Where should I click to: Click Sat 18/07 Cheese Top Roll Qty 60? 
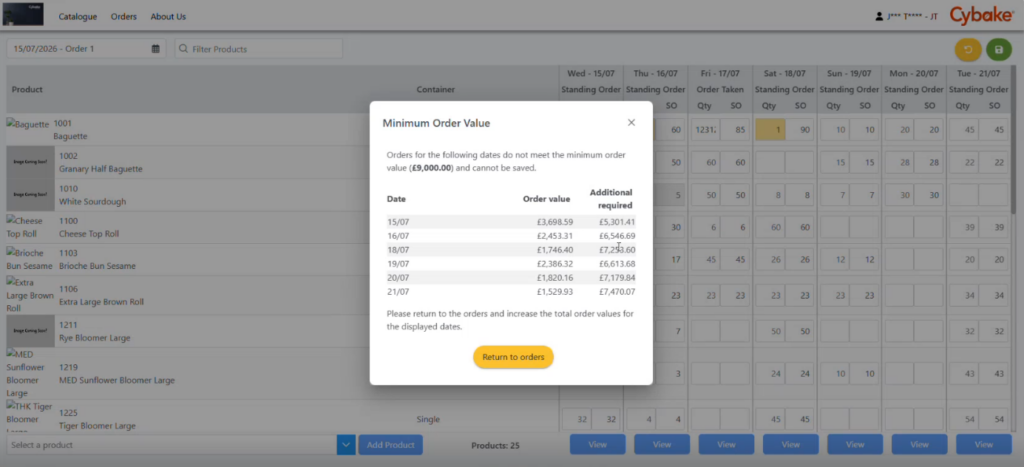pyautogui.click(x=771, y=227)
